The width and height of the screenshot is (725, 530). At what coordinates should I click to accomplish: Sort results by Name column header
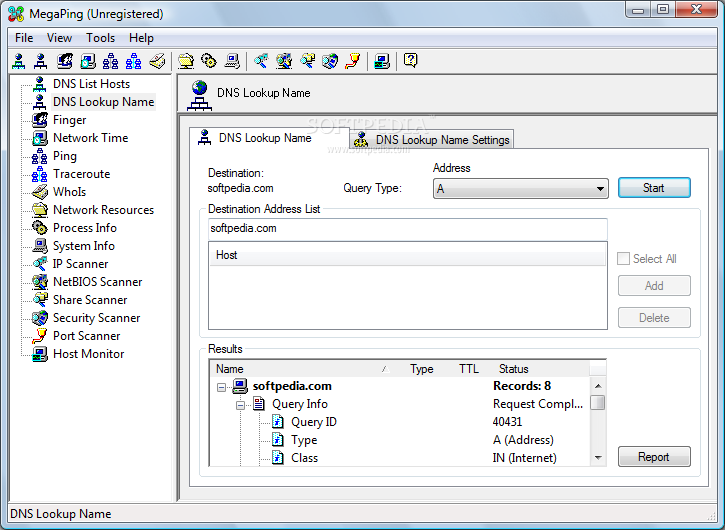(304, 369)
